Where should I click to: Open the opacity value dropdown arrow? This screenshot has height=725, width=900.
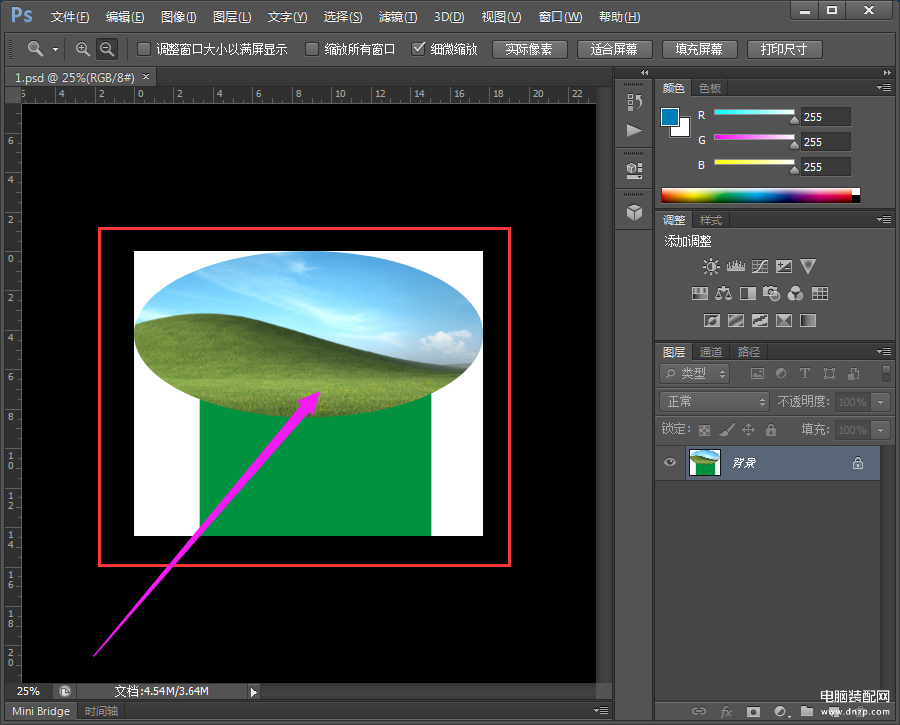click(x=880, y=402)
